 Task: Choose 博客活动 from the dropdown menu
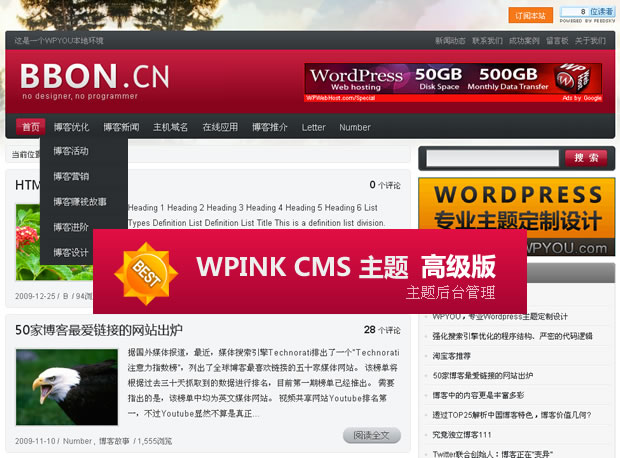71,151
